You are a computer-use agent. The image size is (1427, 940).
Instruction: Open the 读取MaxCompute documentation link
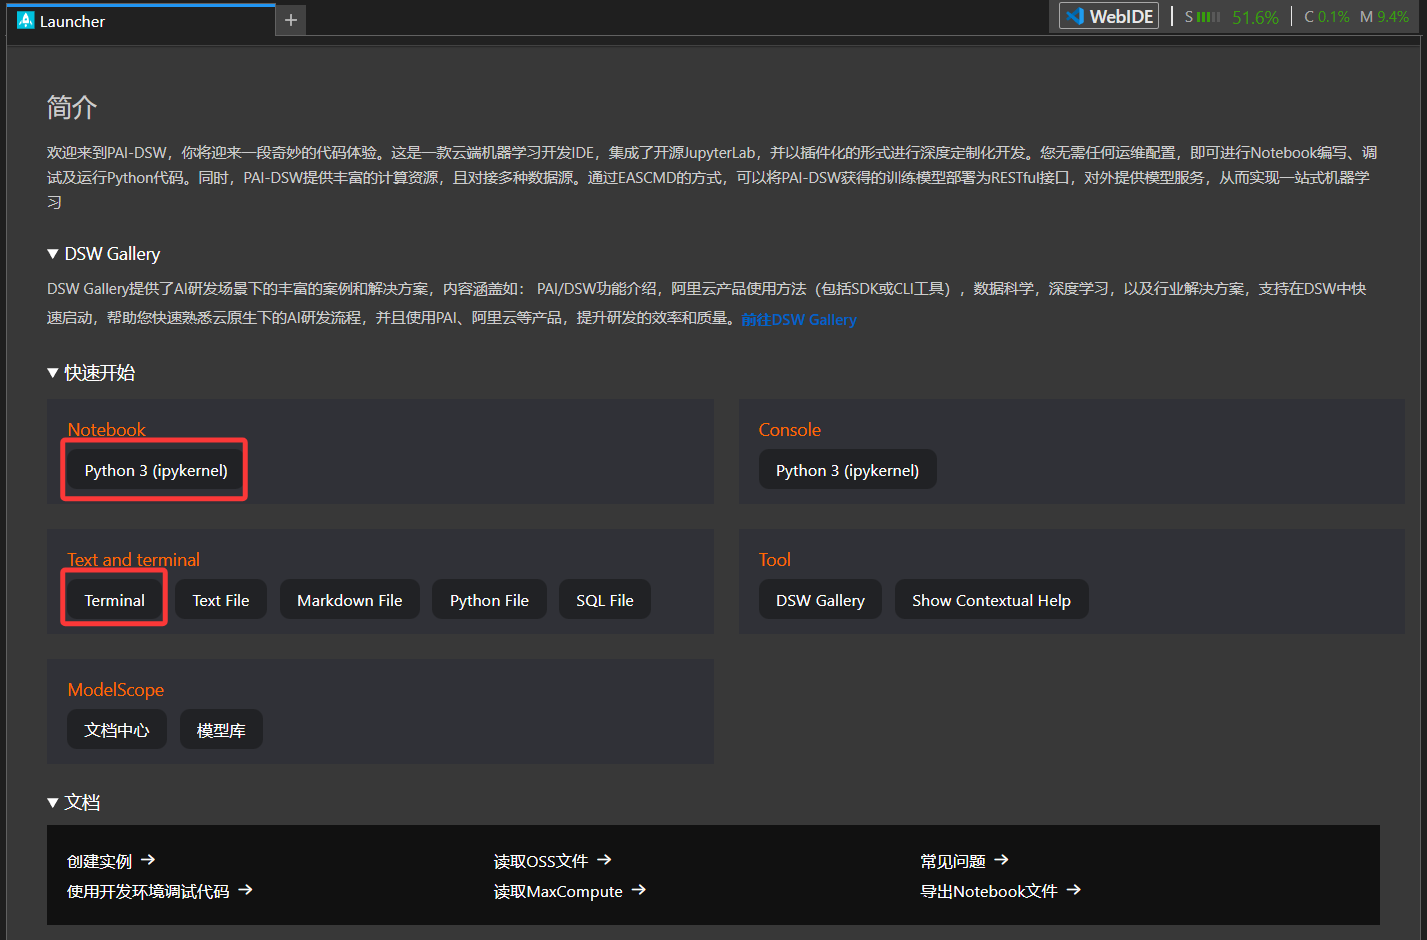point(558,891)
